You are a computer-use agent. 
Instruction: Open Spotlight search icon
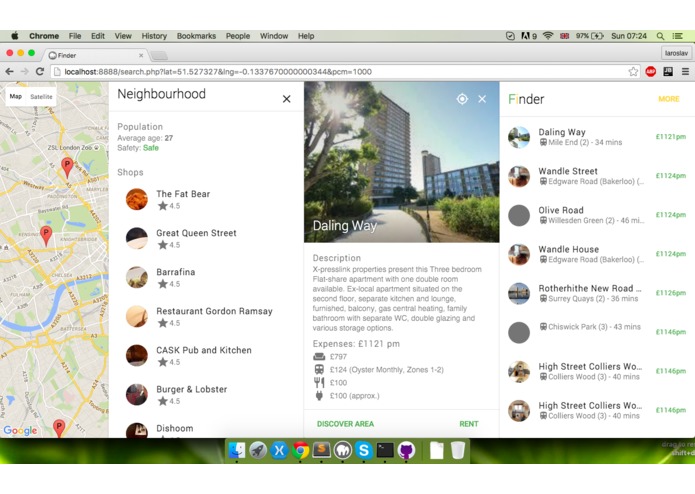tap(660, 36)
